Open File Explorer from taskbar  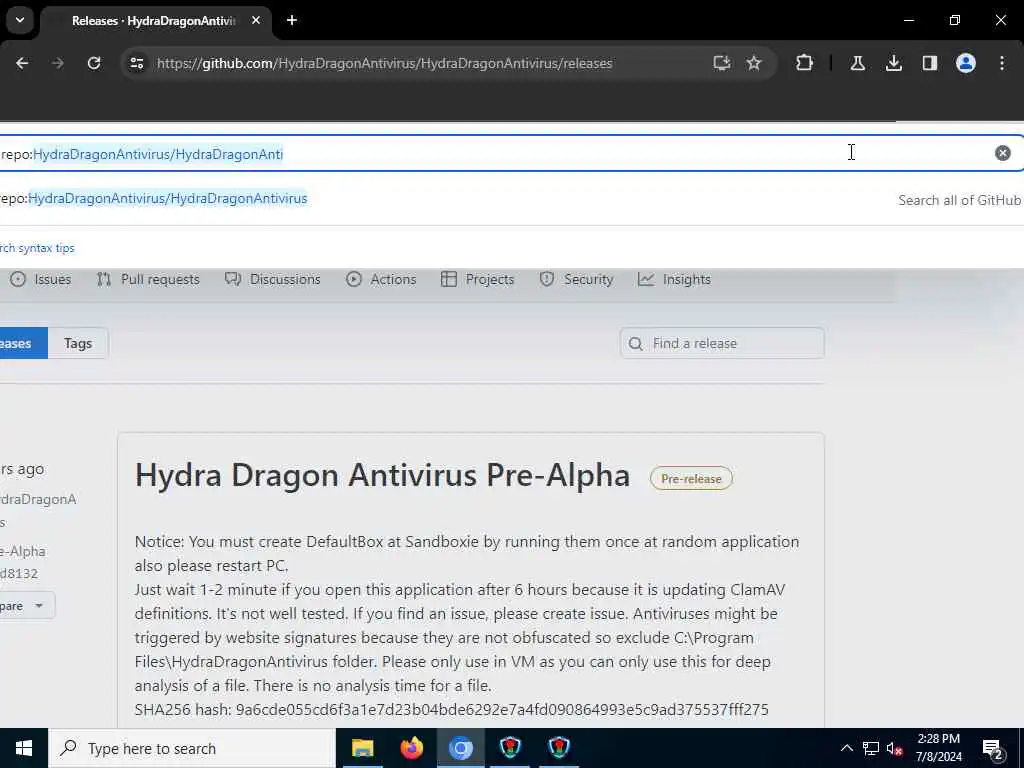click(x=362, y=748)
